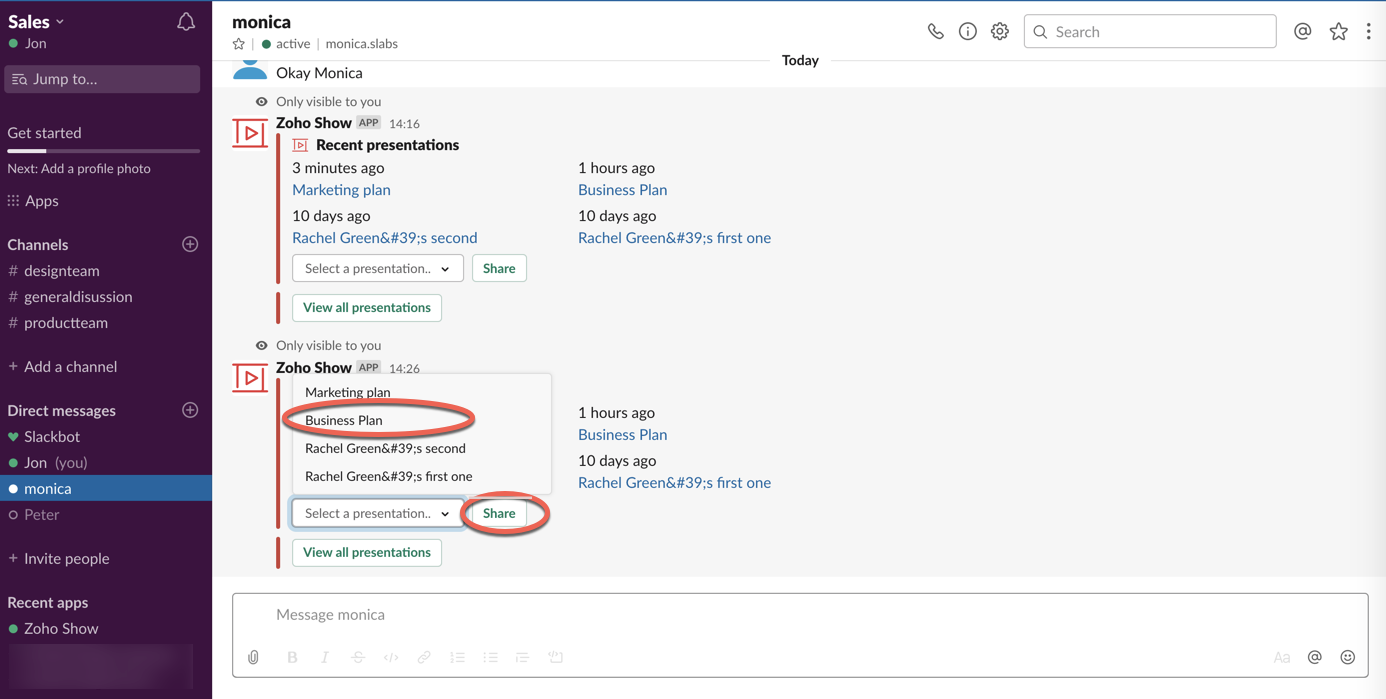Click the Get started progress bar
This screenshot has height=699, width=1386.
tap(103, 151)
